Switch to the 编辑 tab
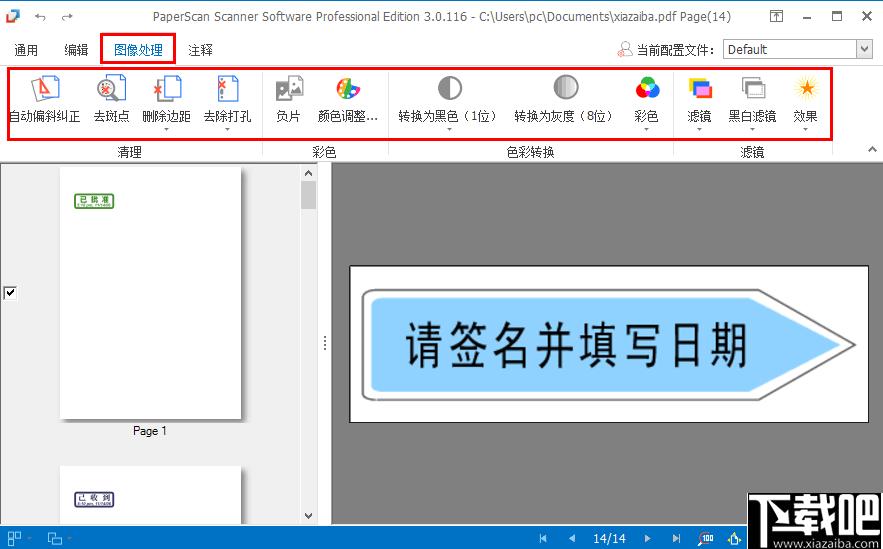The image size is (883, 549). click(76, 50)
